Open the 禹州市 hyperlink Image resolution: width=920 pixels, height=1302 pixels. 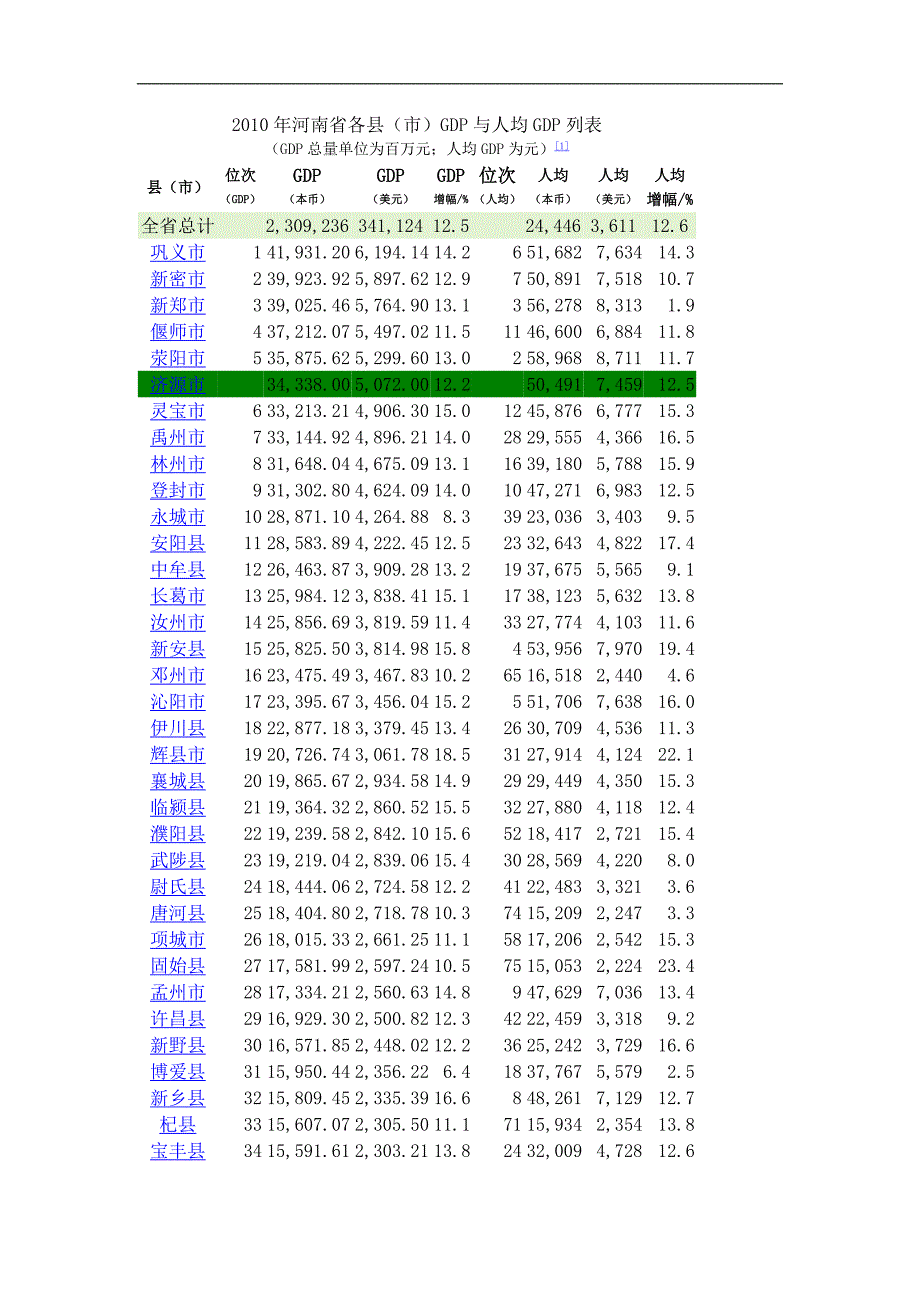[177, 438]
